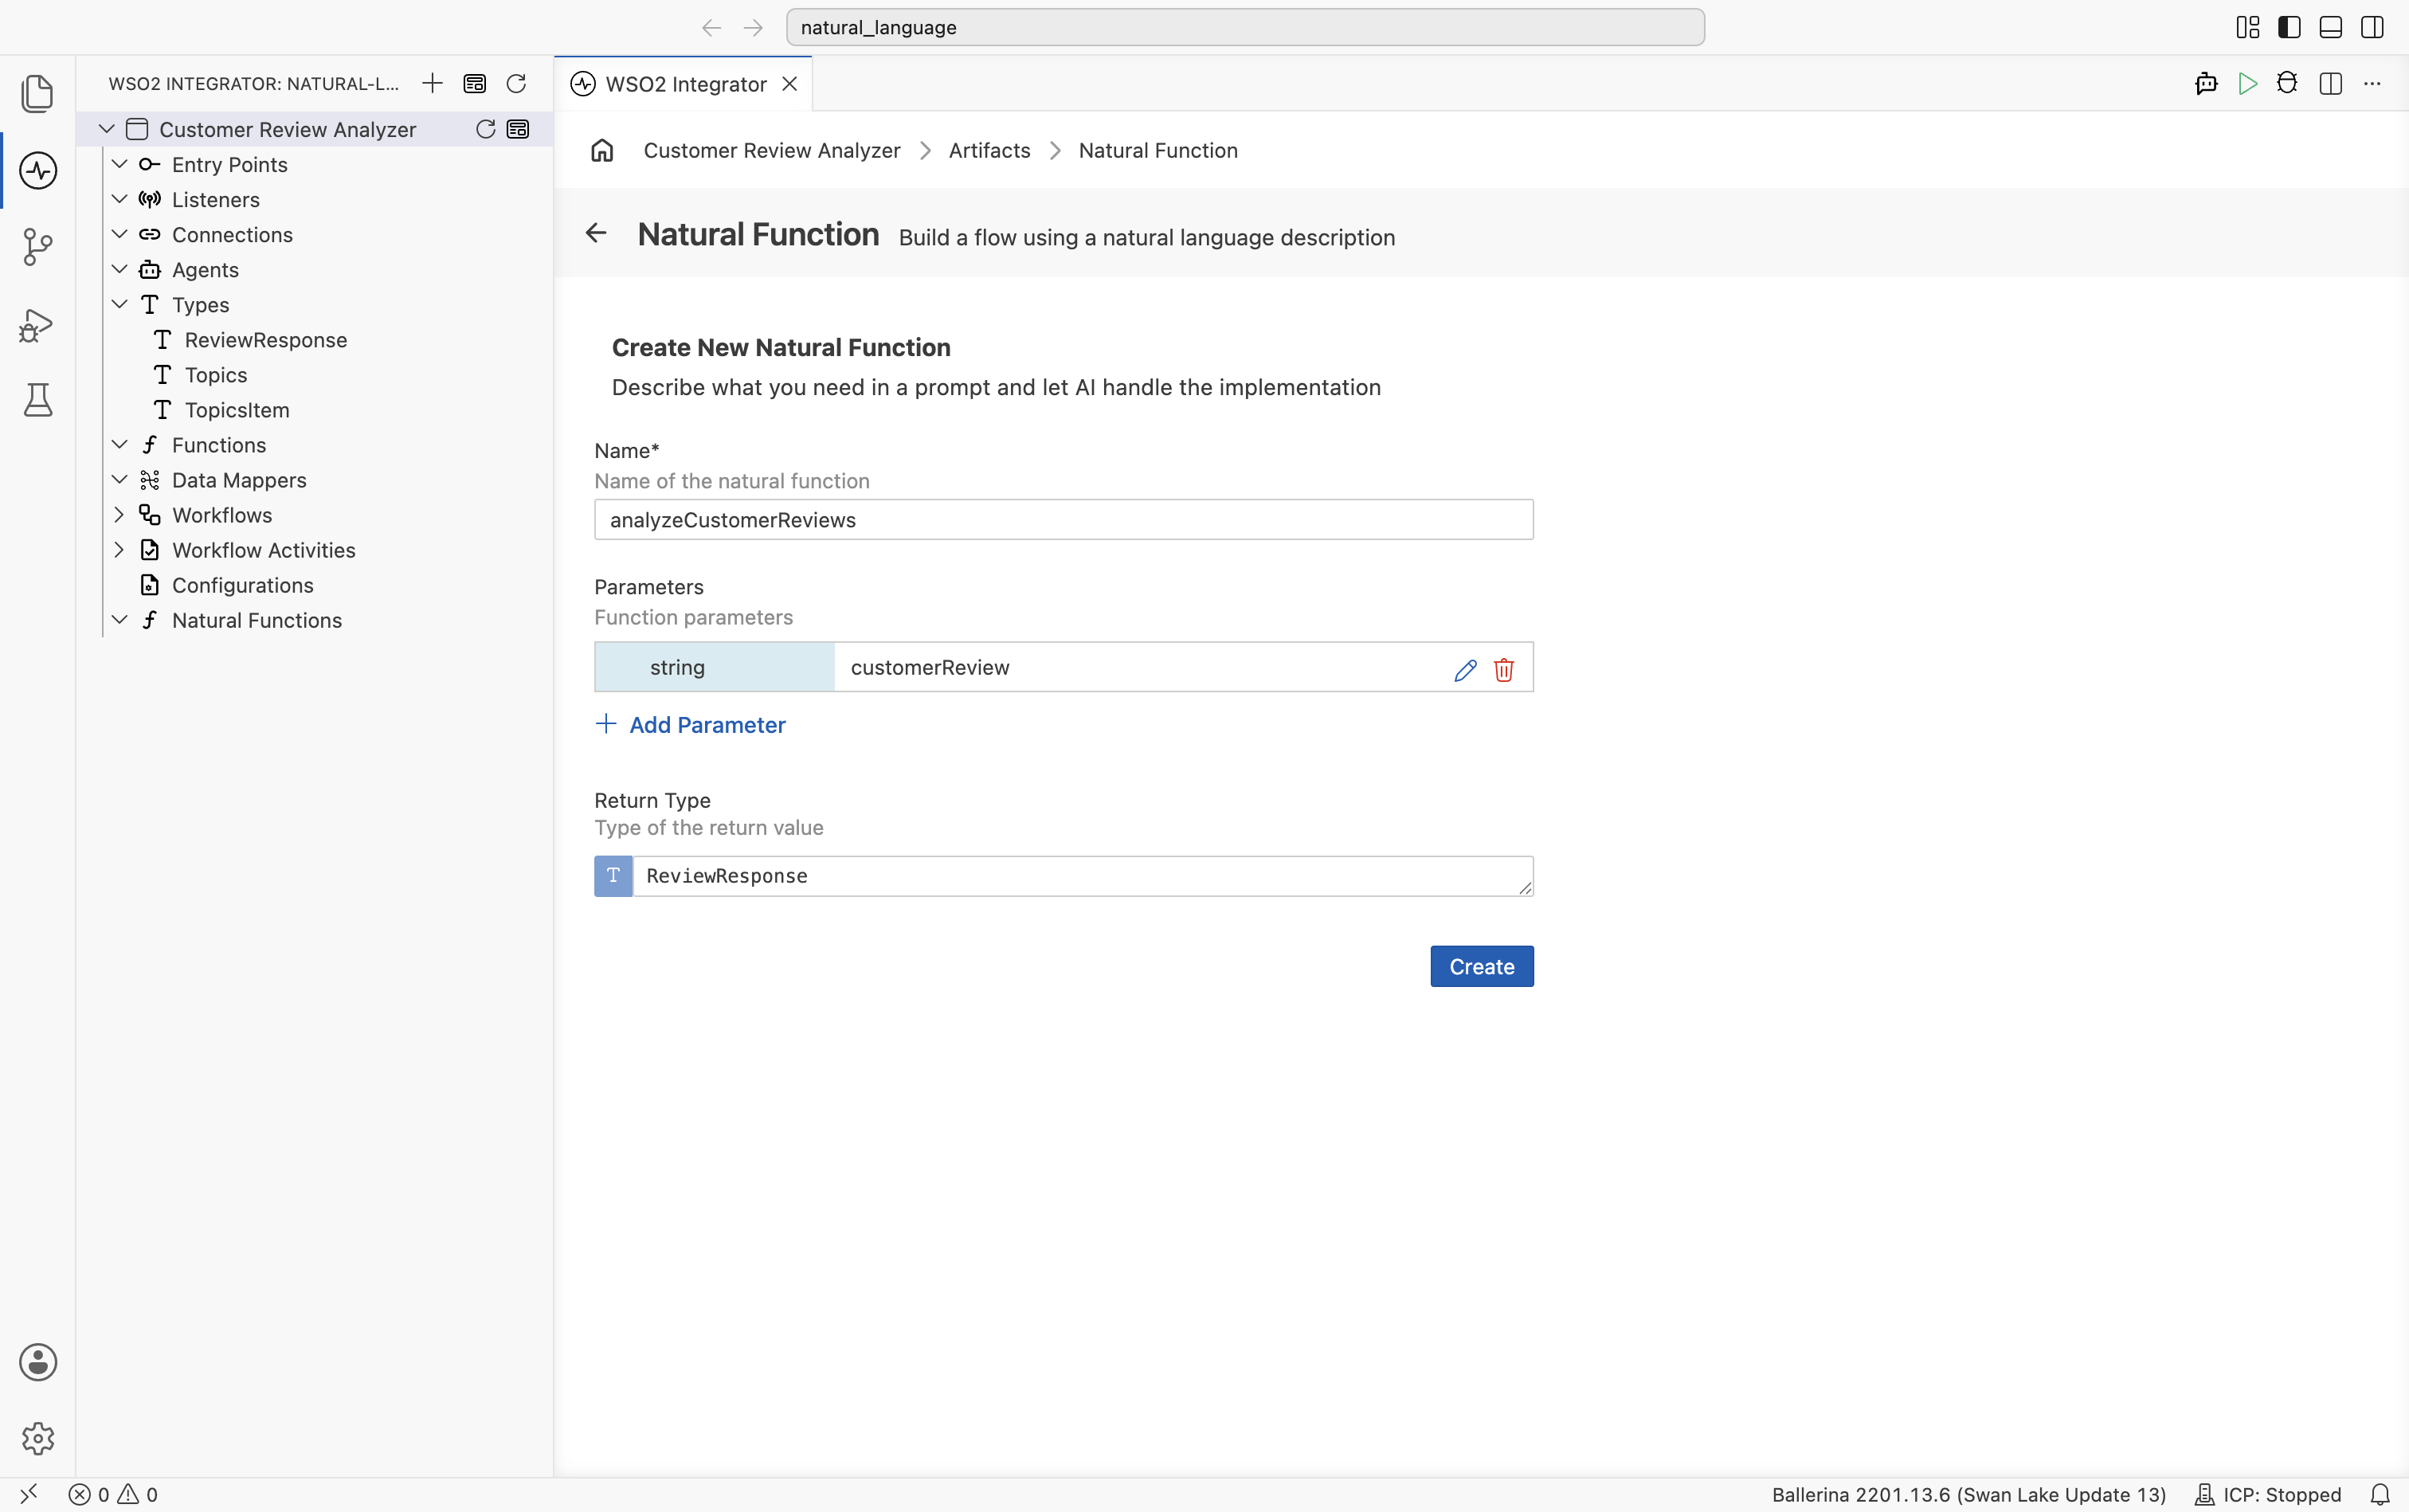
Task: Add a new artifact with plus icon
Action: click(432, 83)
